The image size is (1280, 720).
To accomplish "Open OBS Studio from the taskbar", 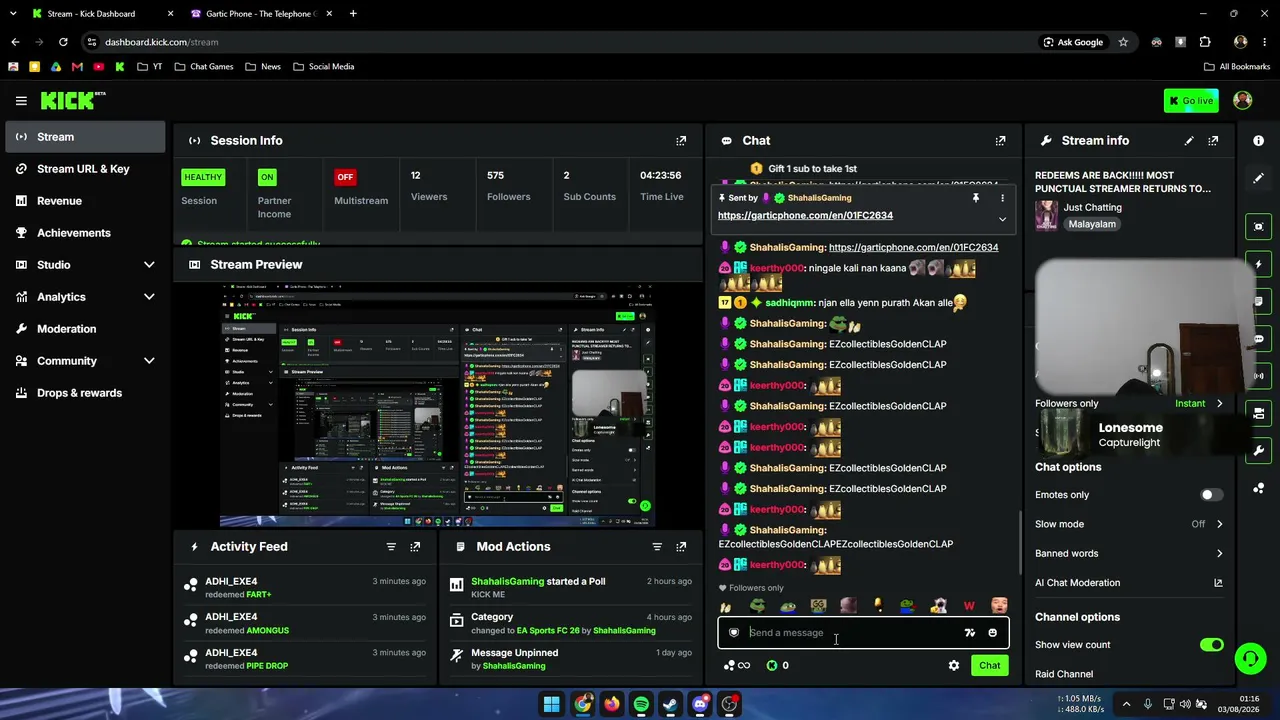I will click(x=730, y=704).
